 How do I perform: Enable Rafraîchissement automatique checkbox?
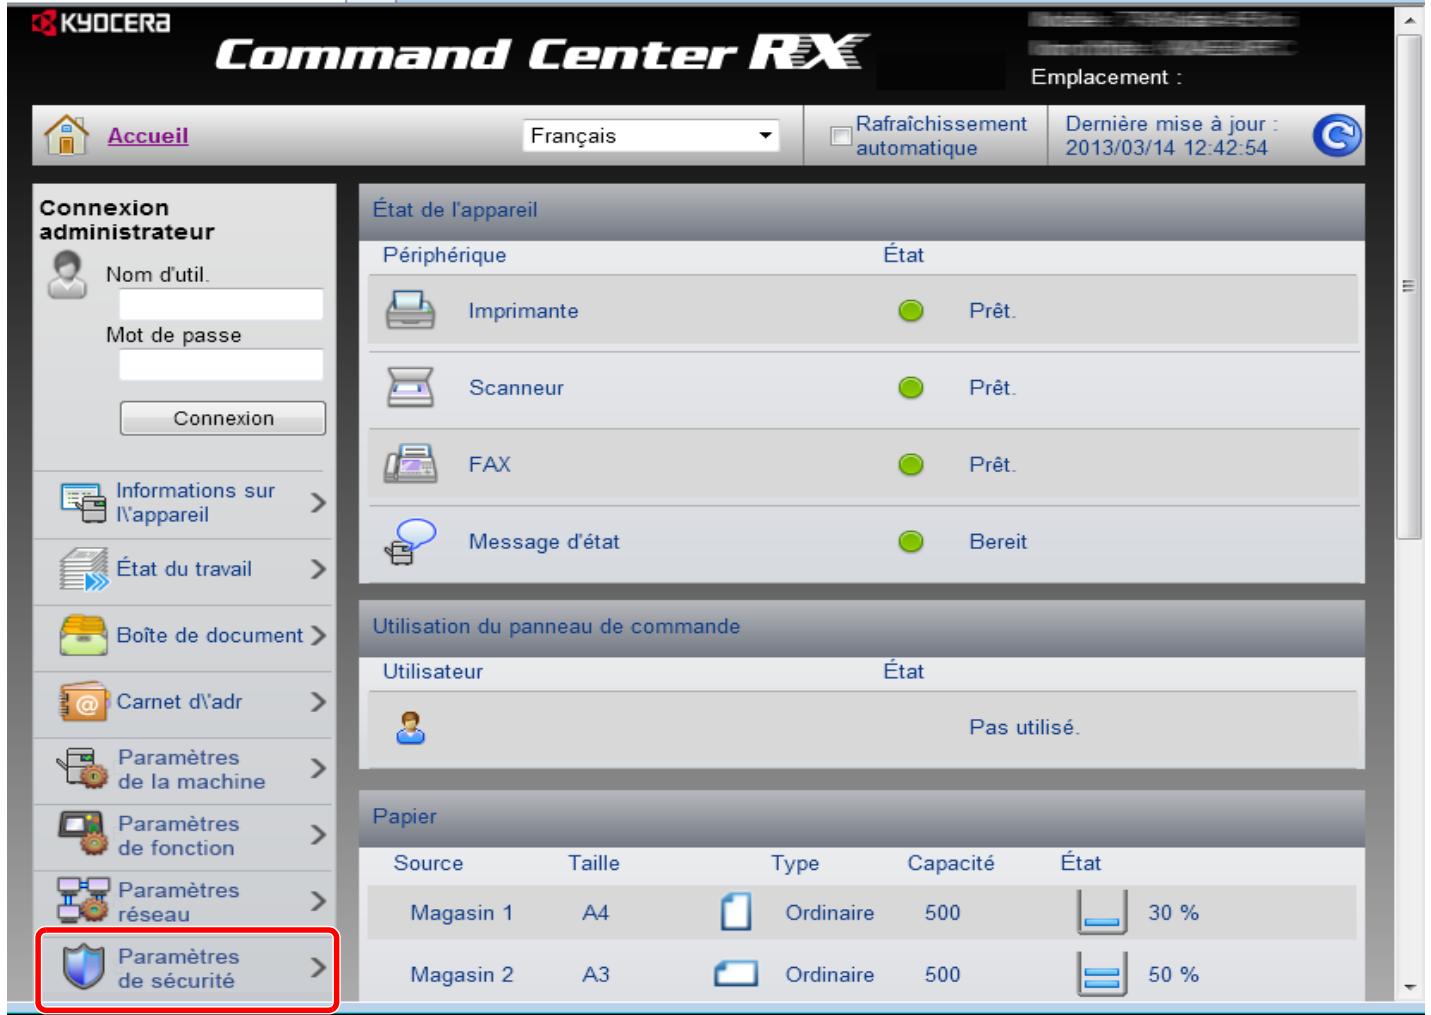[841, 136]
